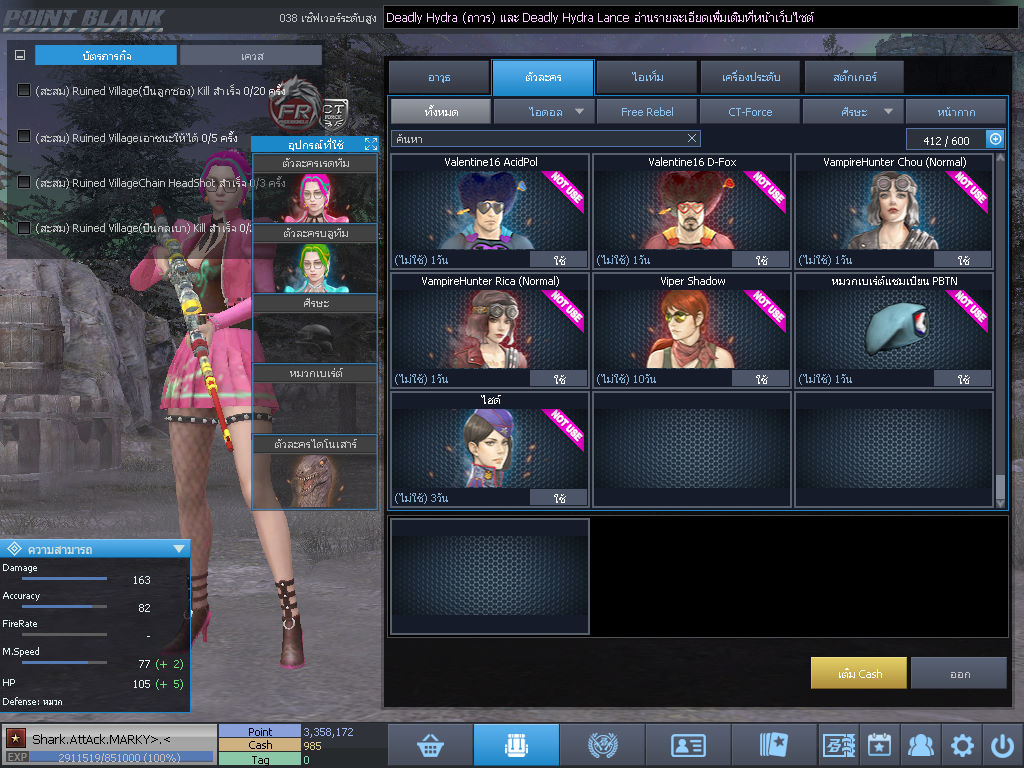
Task: Switch to the ไอเท็ม tab
Action: pos(647,77)
